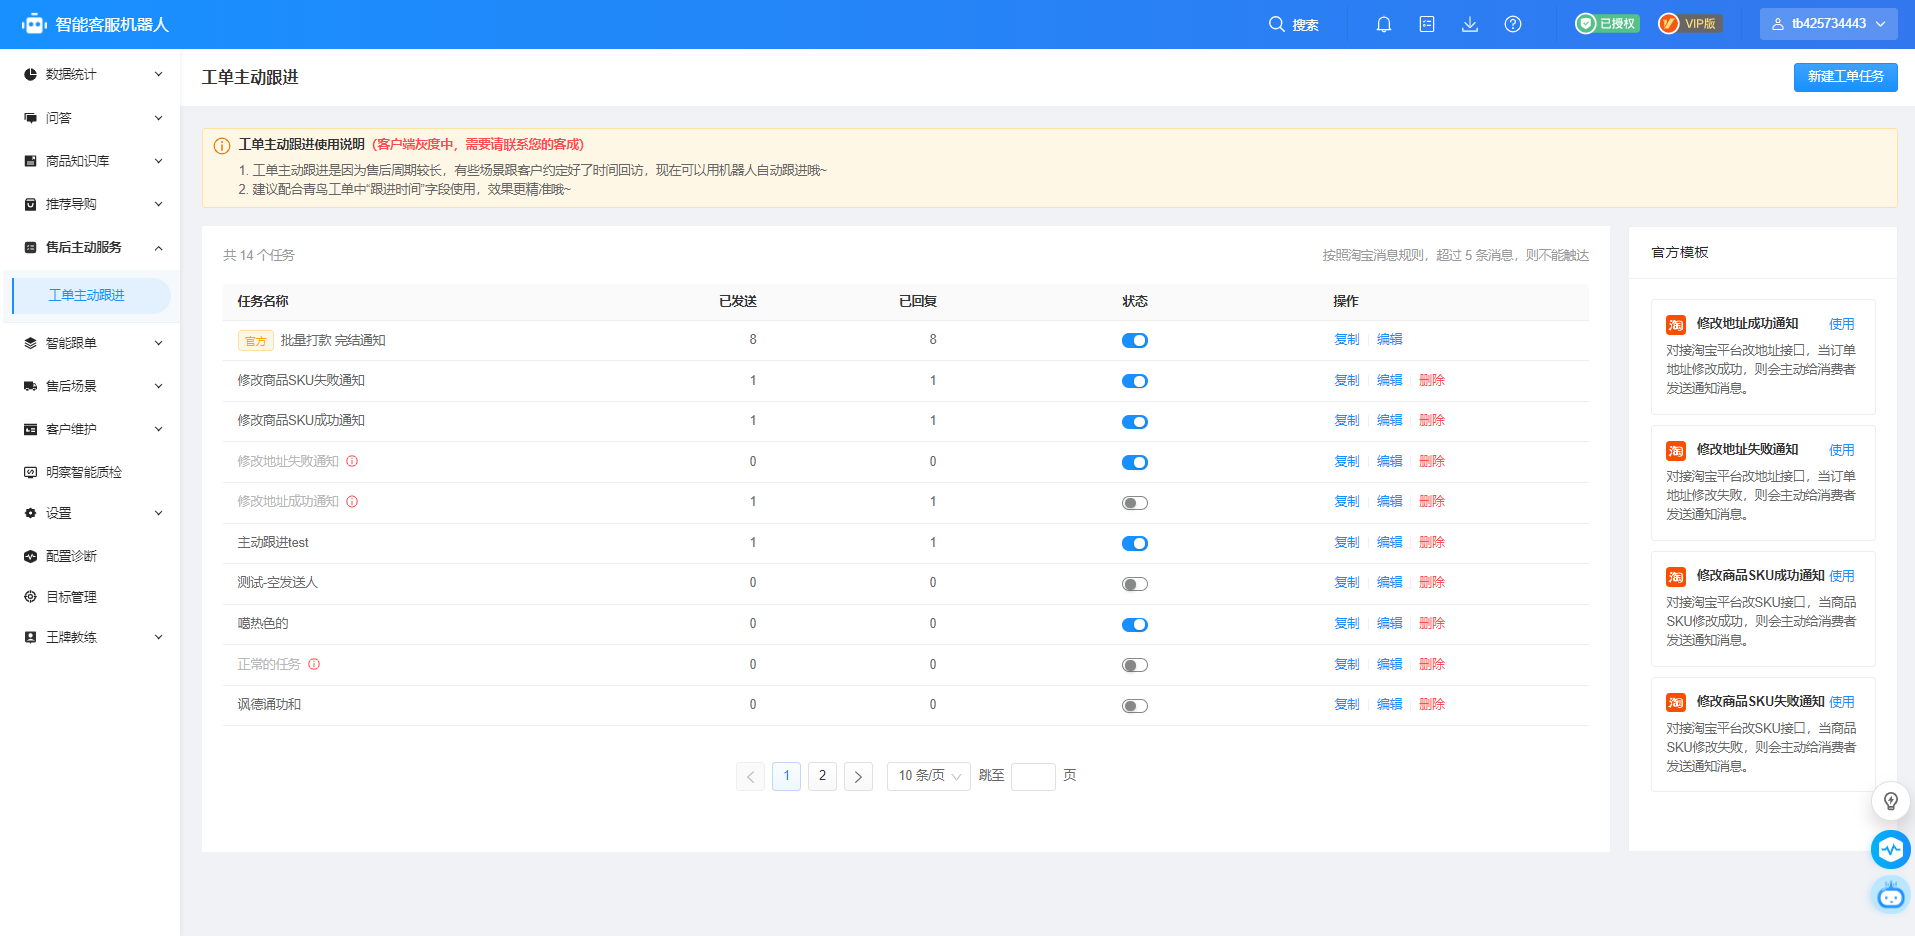Click warning icon beside 正常的任务

[314, 664]
